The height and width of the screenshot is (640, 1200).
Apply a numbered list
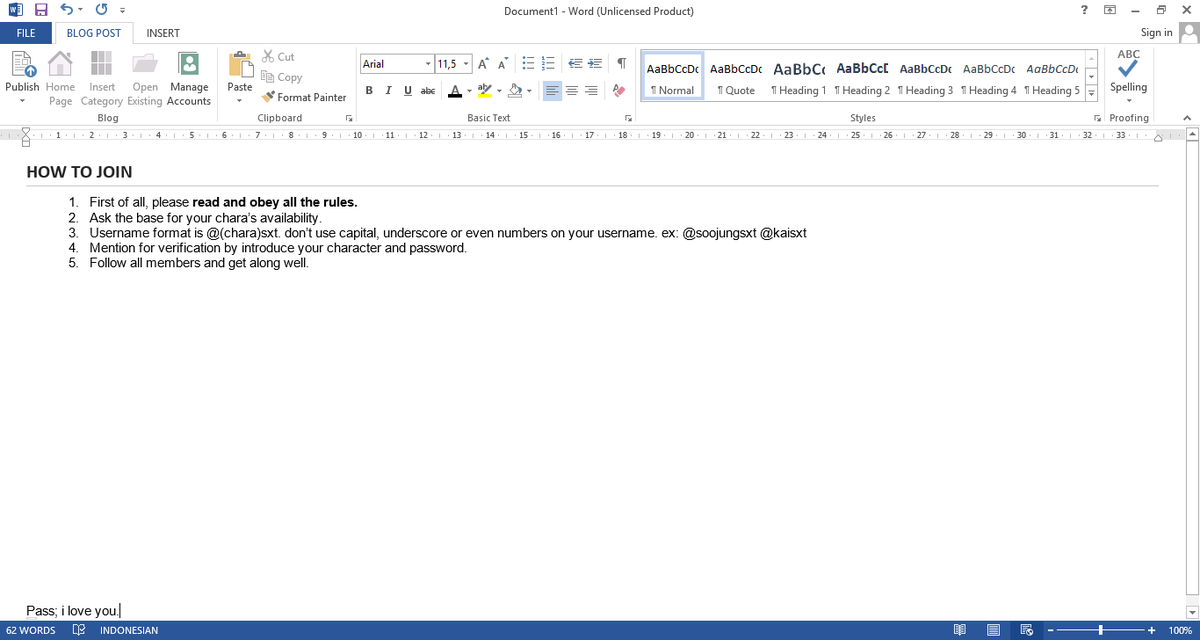click(x=548, y=64)
